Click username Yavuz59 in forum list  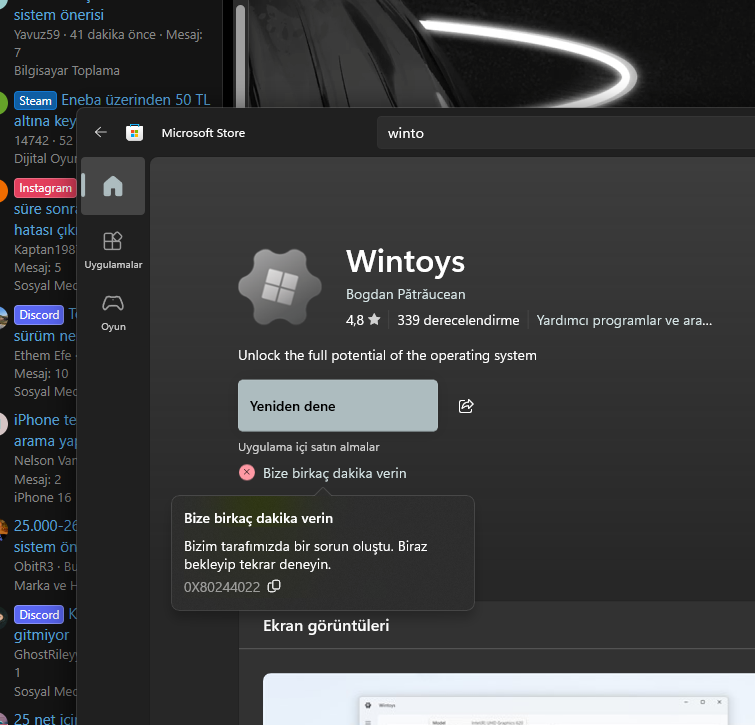coord(37,35)
